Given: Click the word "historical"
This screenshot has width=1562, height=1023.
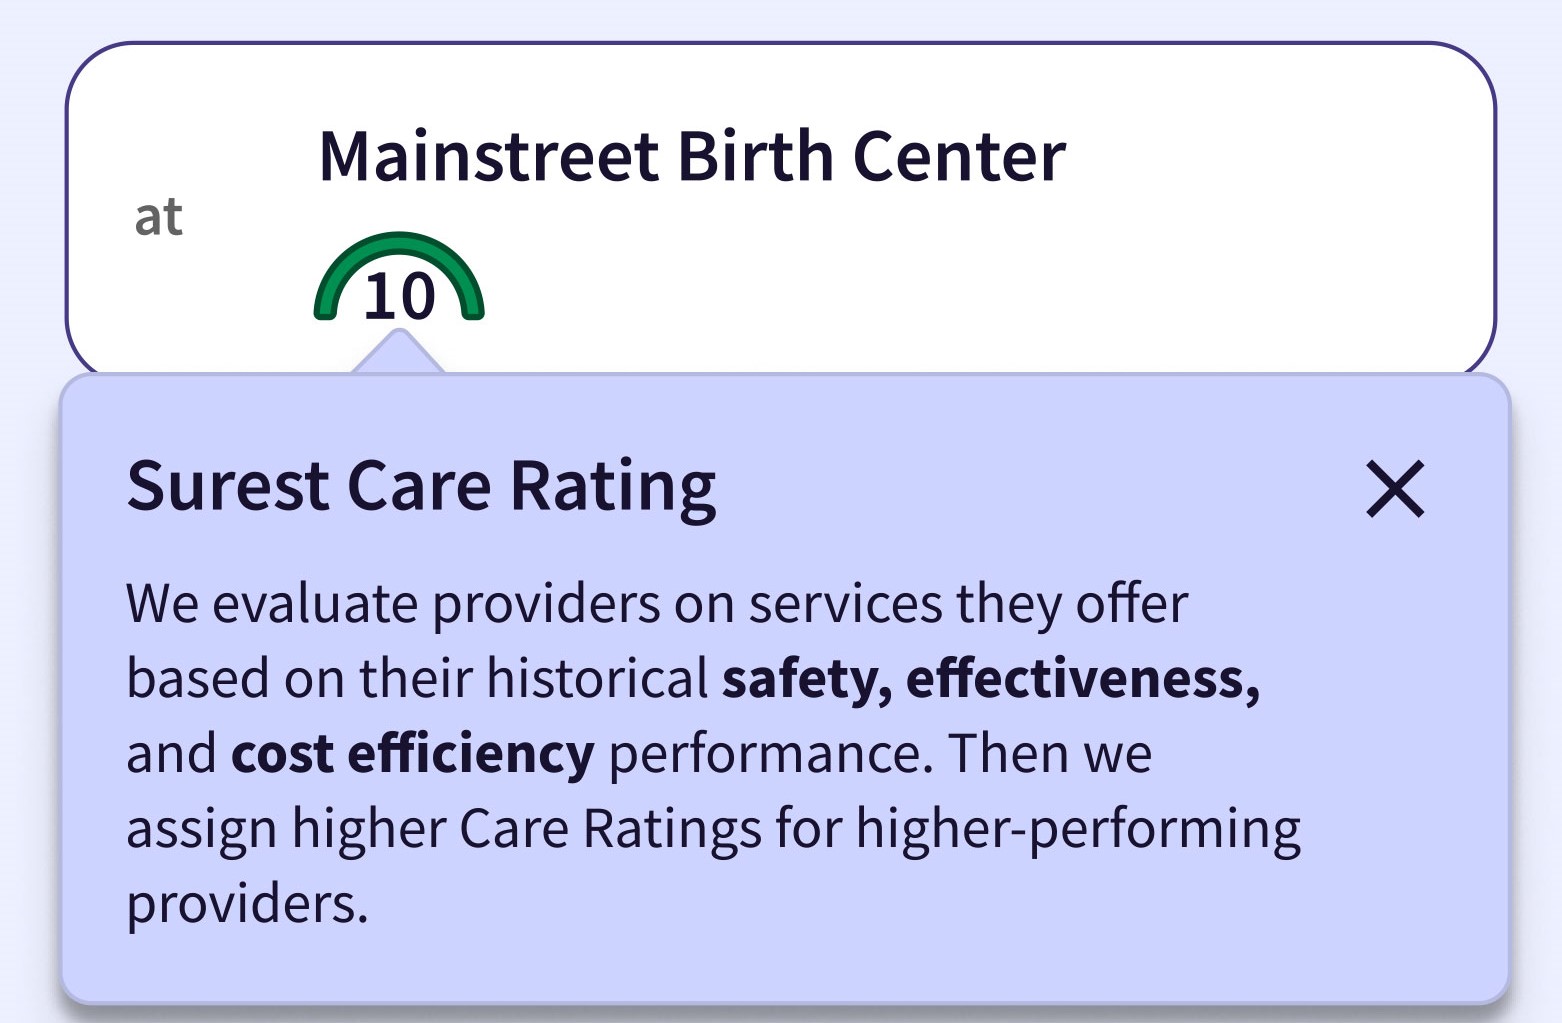Looking at the screenshot, I should tap(597, 679).
